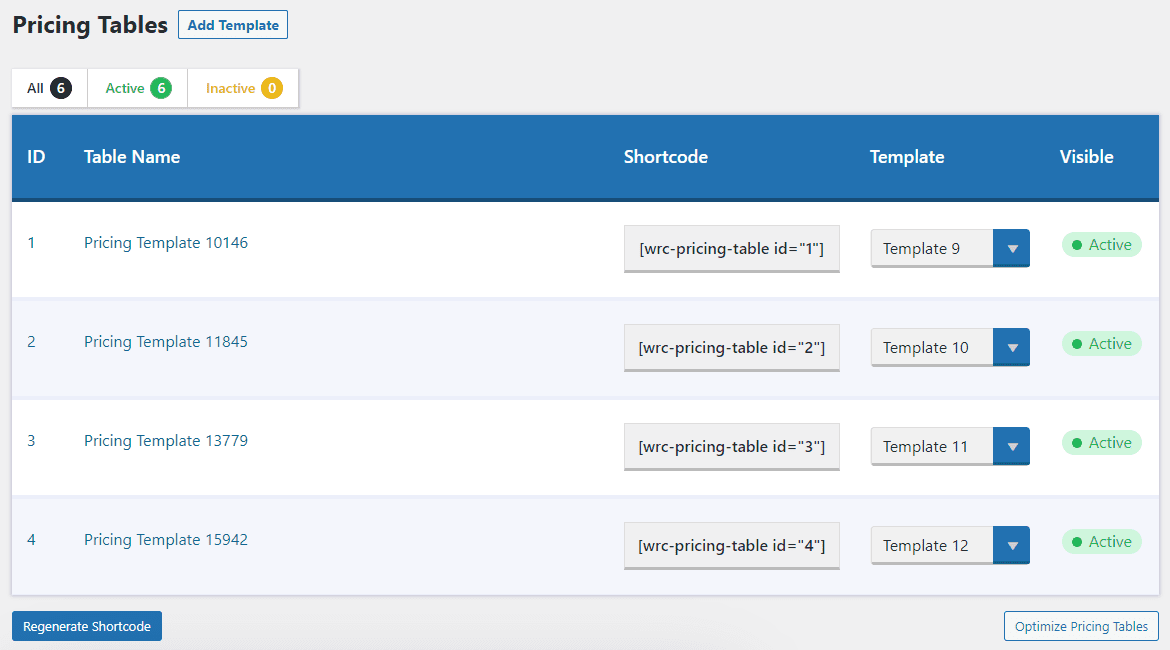The width and height of the screenshot is (1170, 650).
Task: Open Pricing Template 15942
Action: (x=166, y=540)
